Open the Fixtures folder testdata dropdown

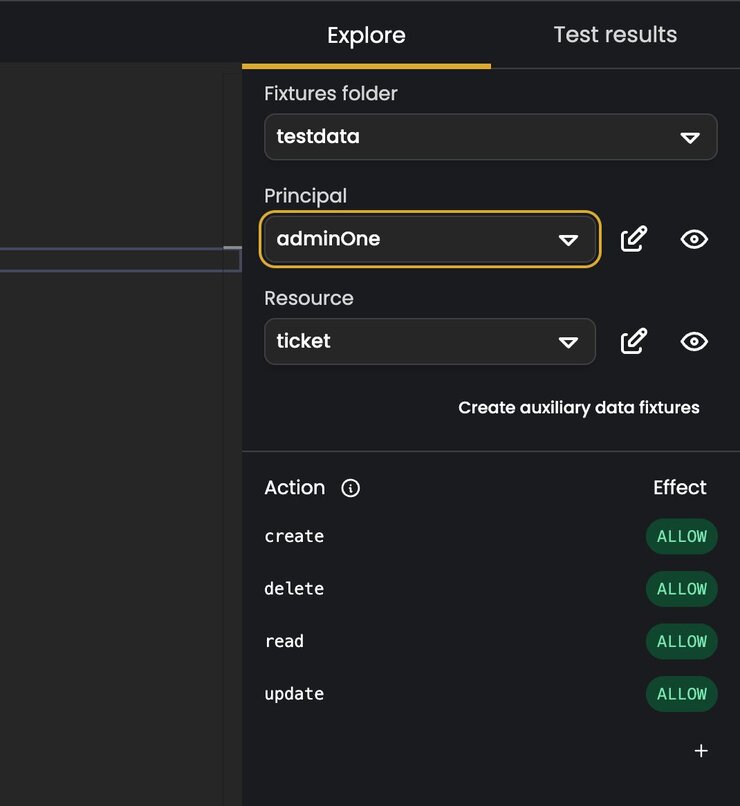tap(491, 137)
